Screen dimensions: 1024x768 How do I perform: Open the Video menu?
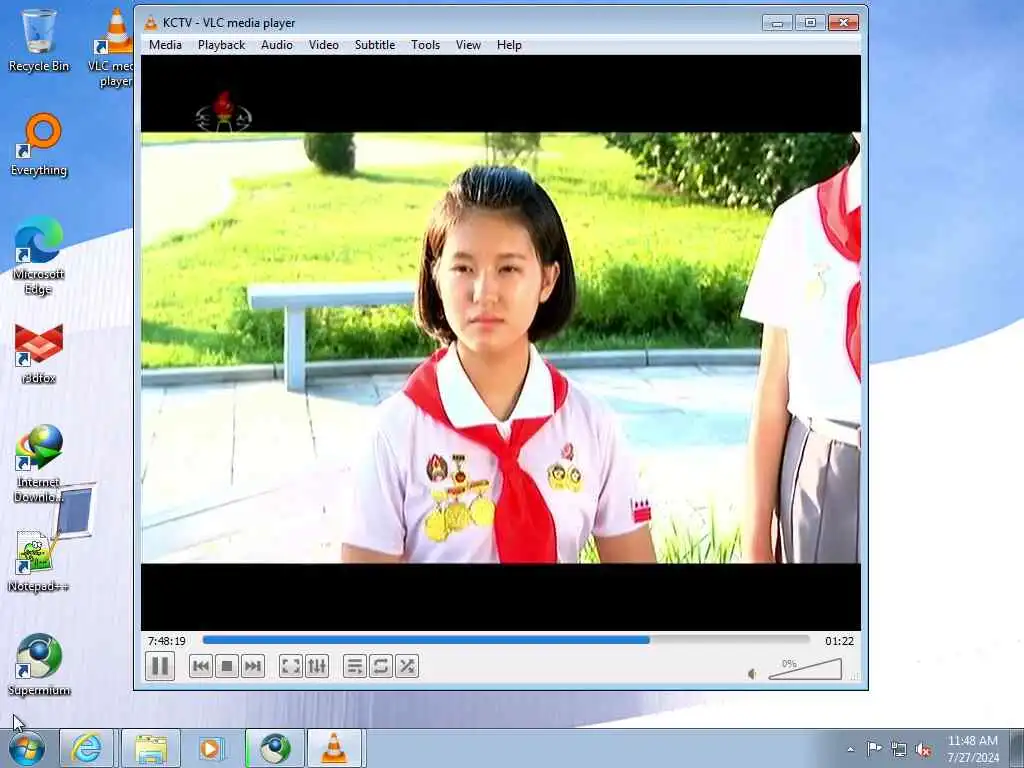[x=323, y=45]
